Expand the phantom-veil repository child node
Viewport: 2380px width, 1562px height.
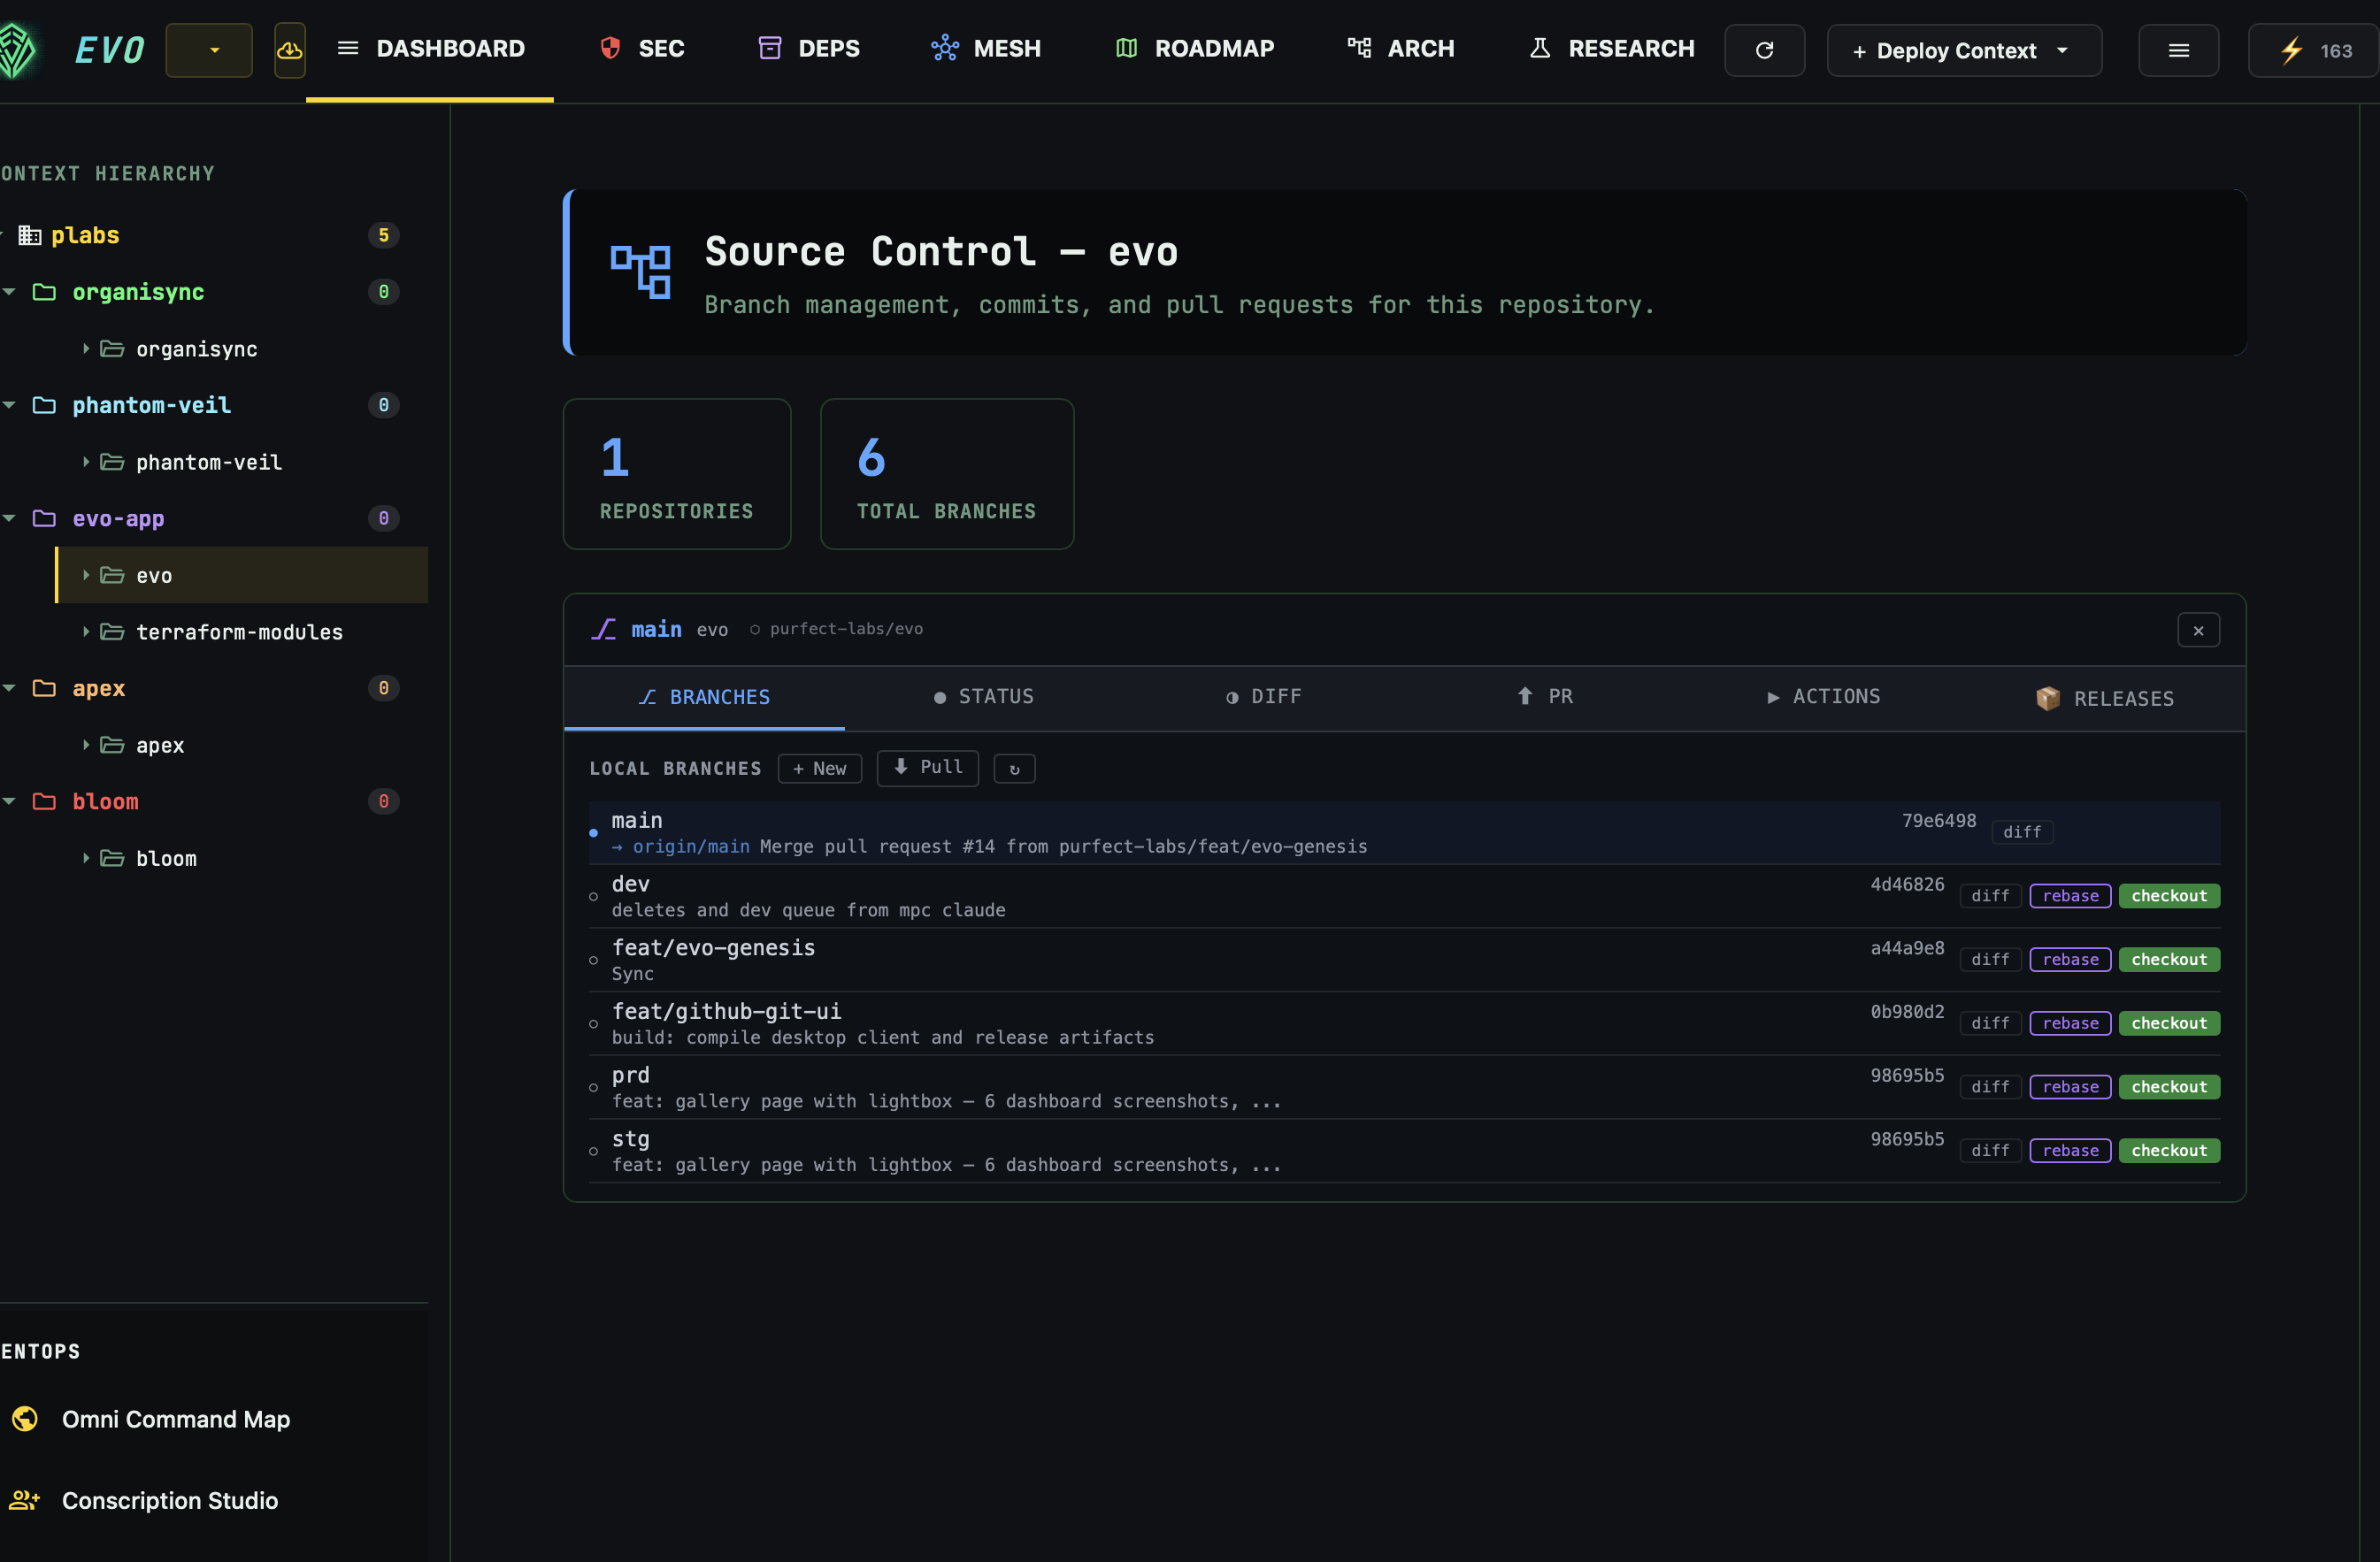click(86, 462)
